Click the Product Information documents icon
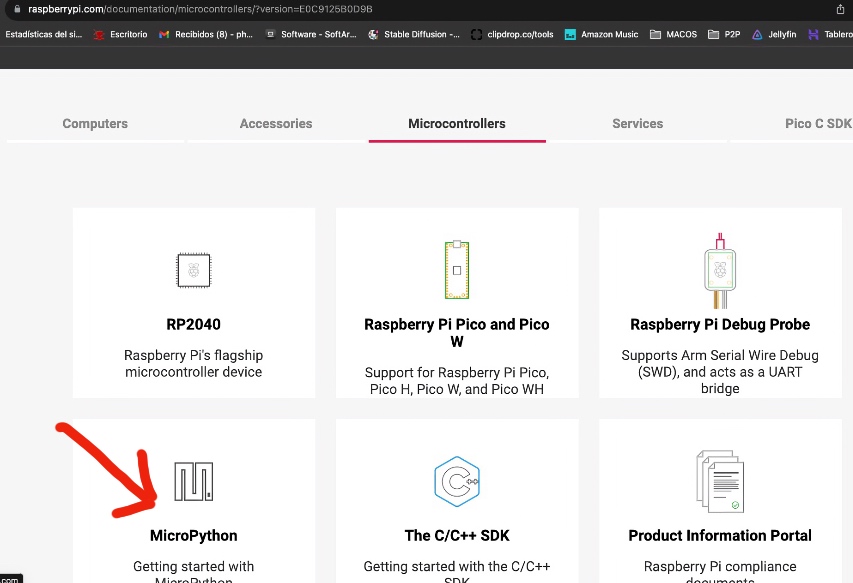The image size is (853, 583). (720, 481)
